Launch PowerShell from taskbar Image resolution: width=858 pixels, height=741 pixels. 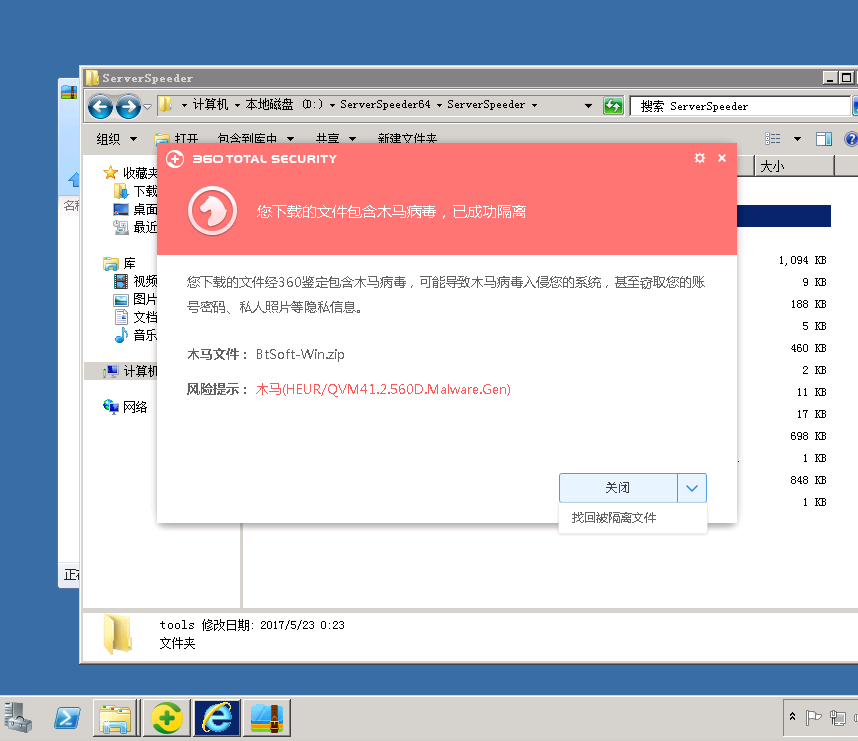(x=67, y=717)
